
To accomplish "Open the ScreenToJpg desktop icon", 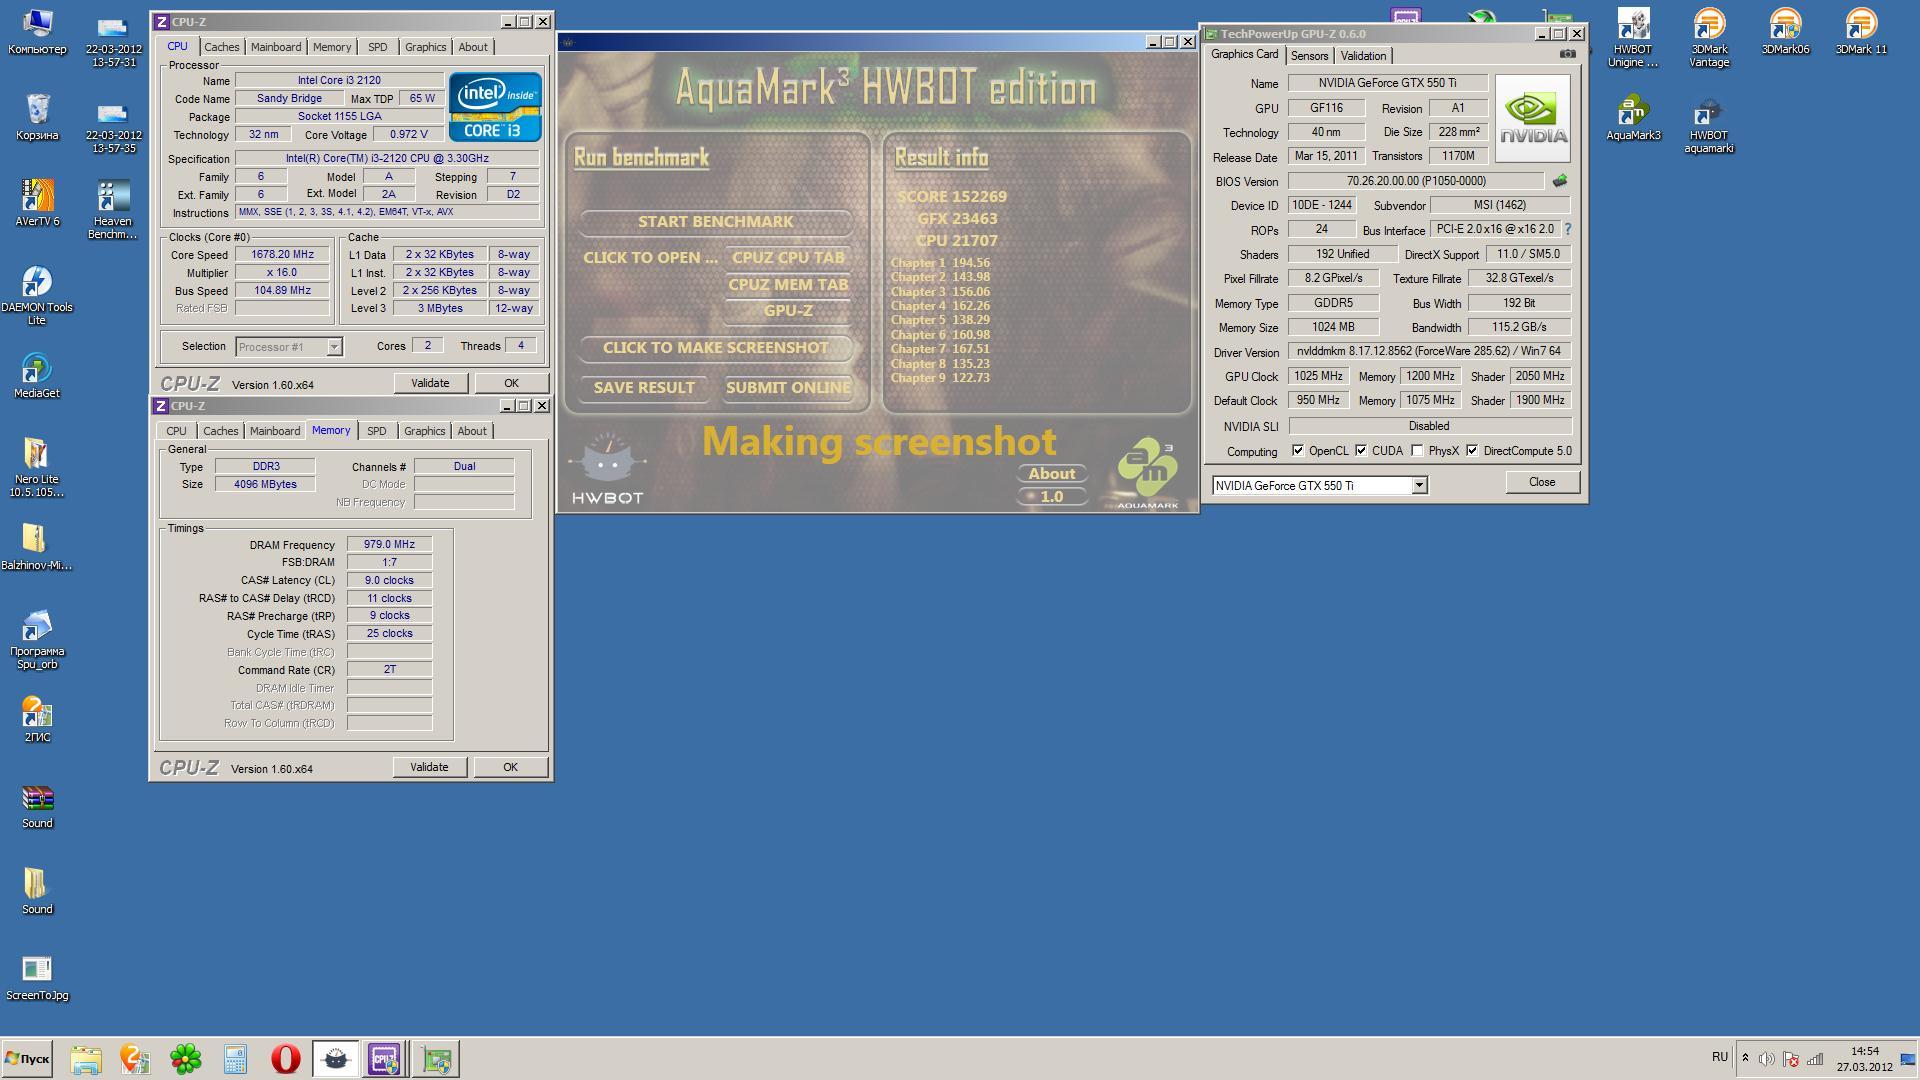I will [37, 978].
